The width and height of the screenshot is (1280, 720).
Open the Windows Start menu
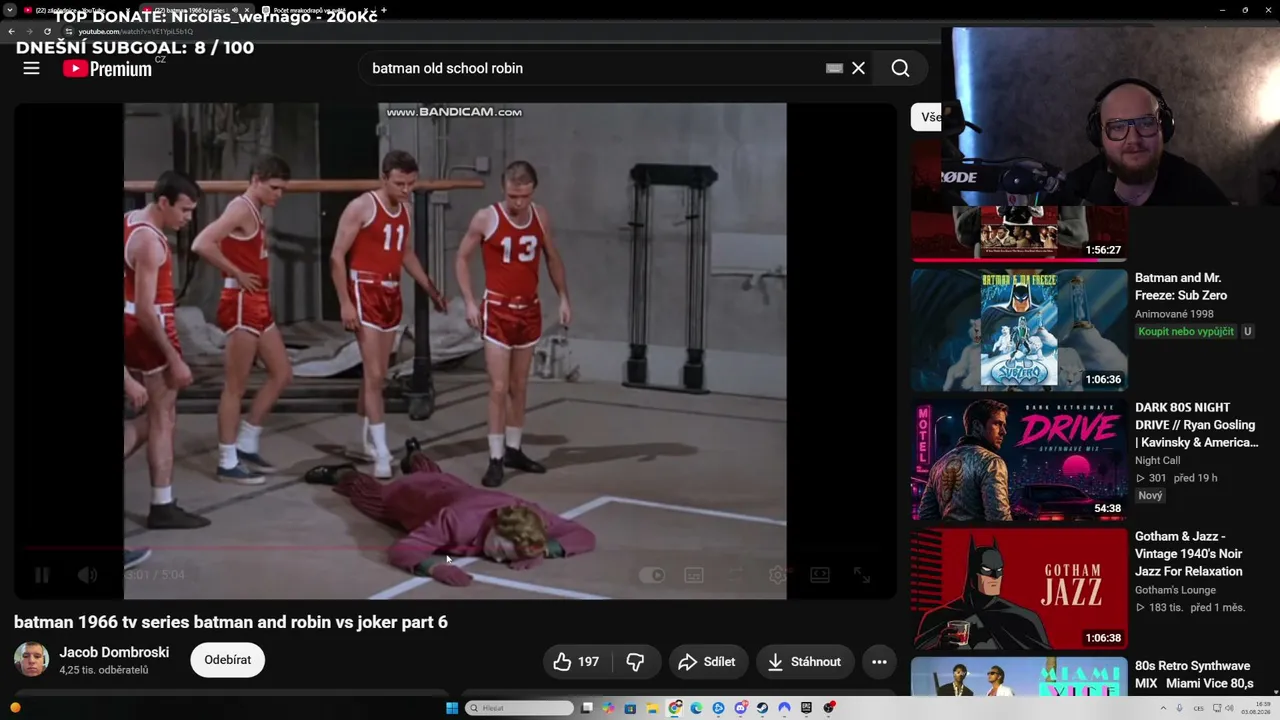pos(452,708)
